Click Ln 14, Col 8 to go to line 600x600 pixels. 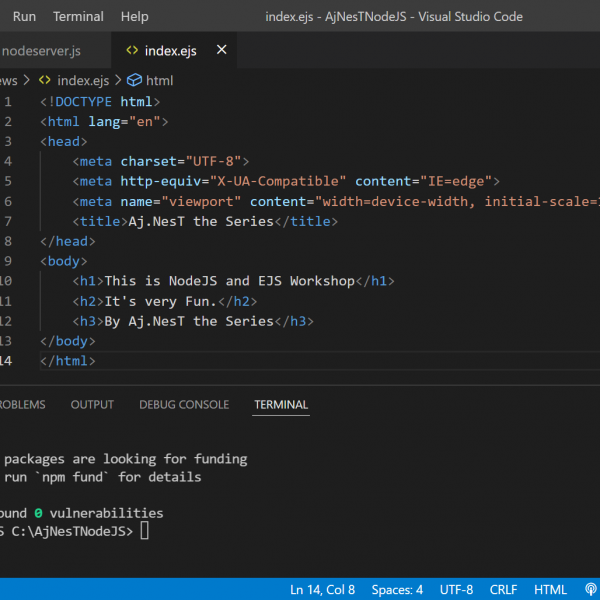[322, 590]
